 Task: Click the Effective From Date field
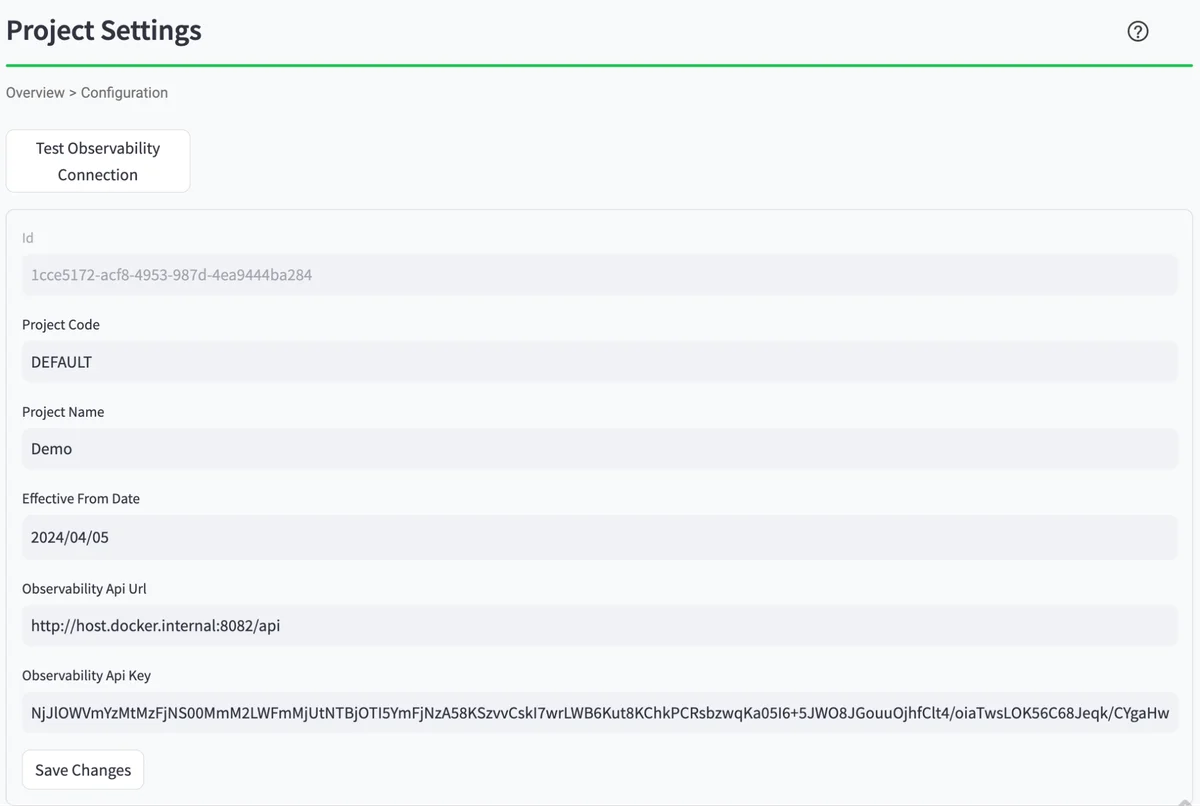click(600, 537)
